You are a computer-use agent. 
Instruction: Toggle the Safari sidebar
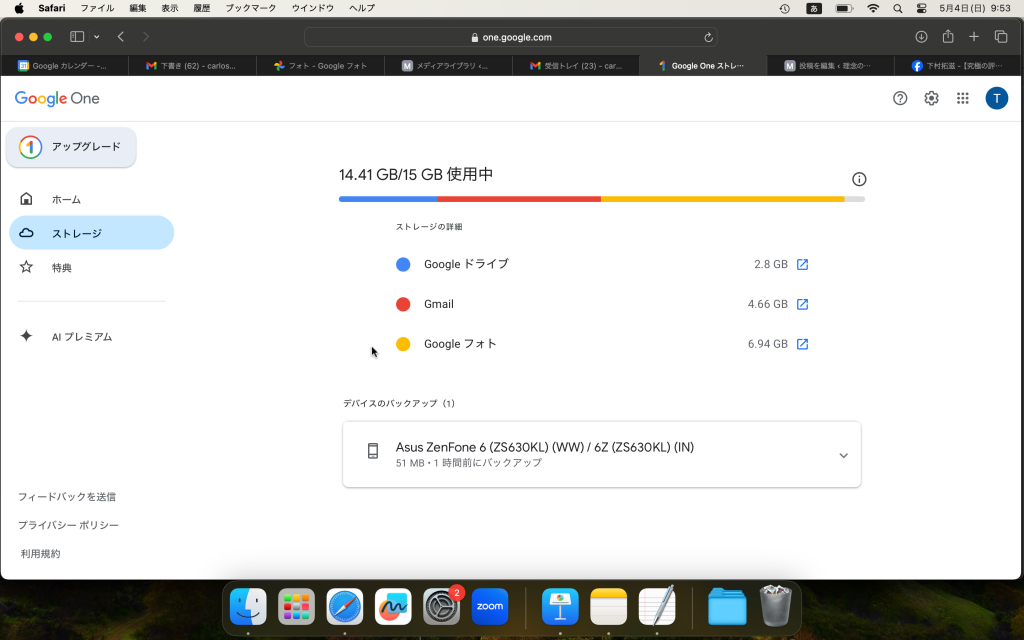pyautogui.click(x=77, y=37)
